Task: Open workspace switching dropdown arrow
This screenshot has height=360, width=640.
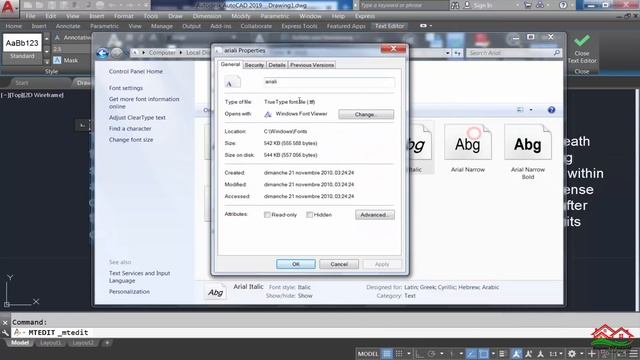Action: (582, 353)
